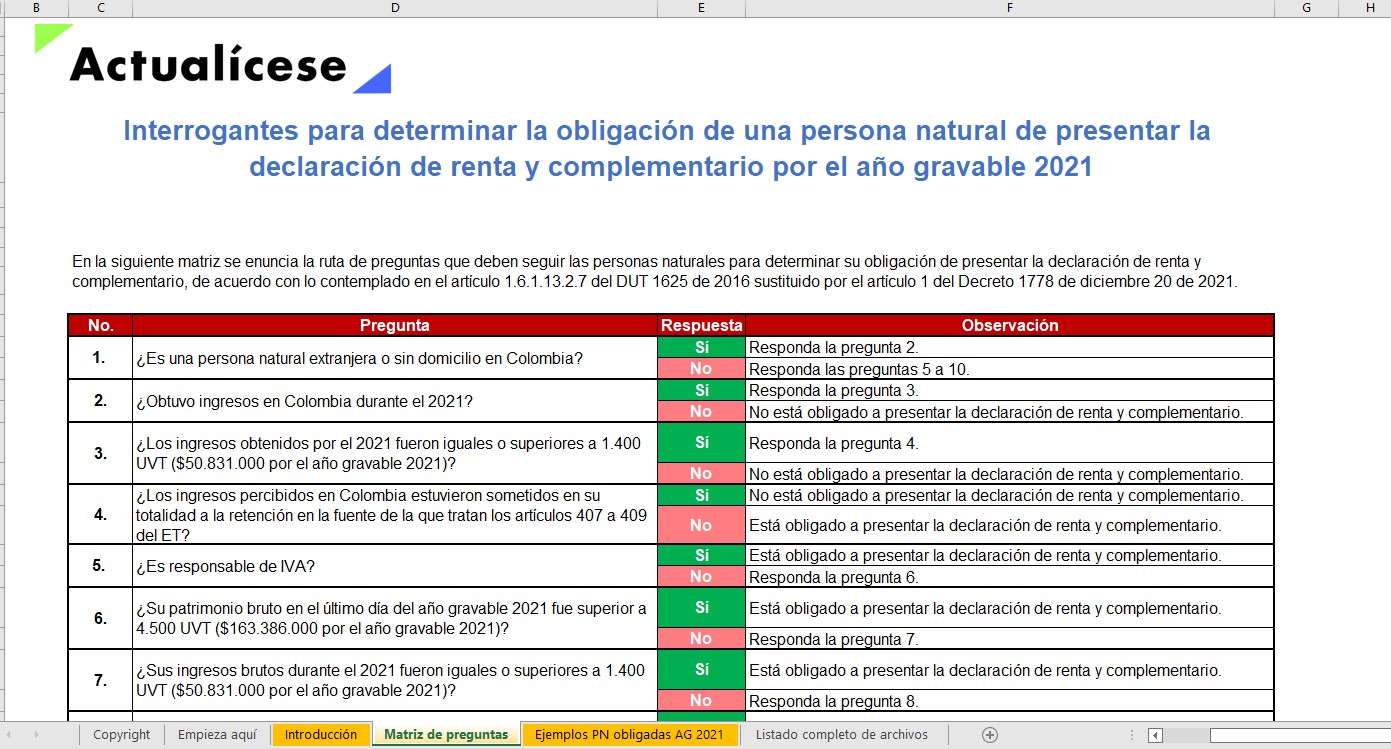Select question 7 about ingresos brutos 2021

395,680
